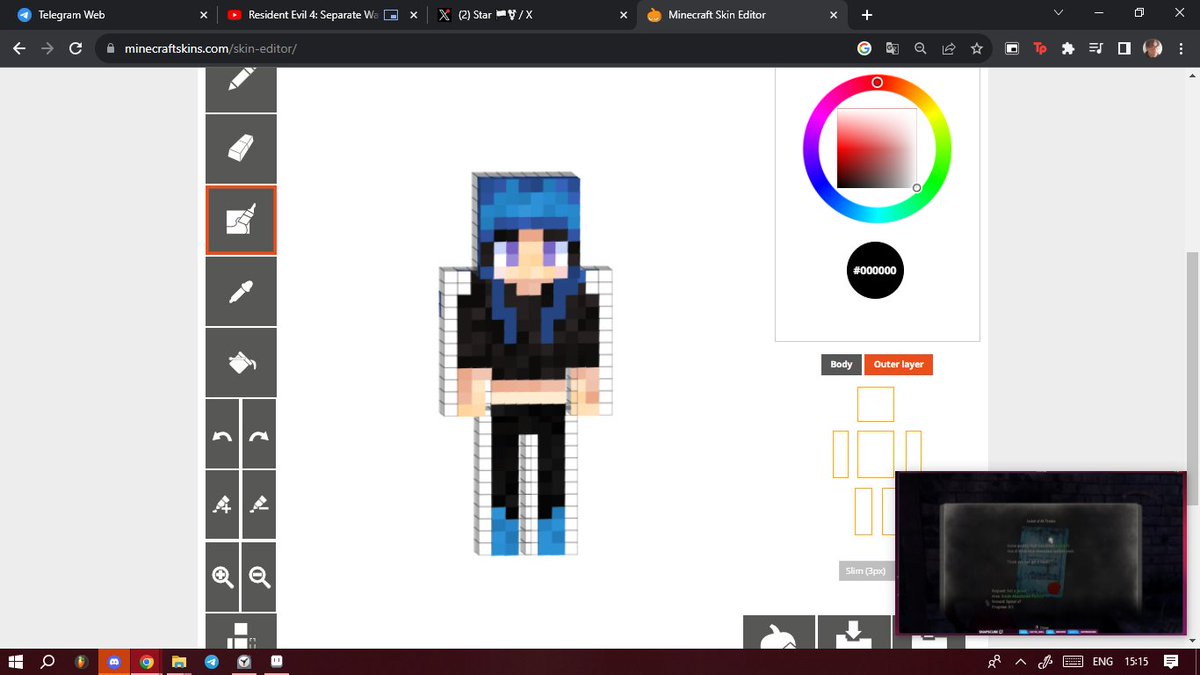Screen dimensions: 1200x675
Task: Click inside the saturation square picker
Action: (x=877, y=148)
